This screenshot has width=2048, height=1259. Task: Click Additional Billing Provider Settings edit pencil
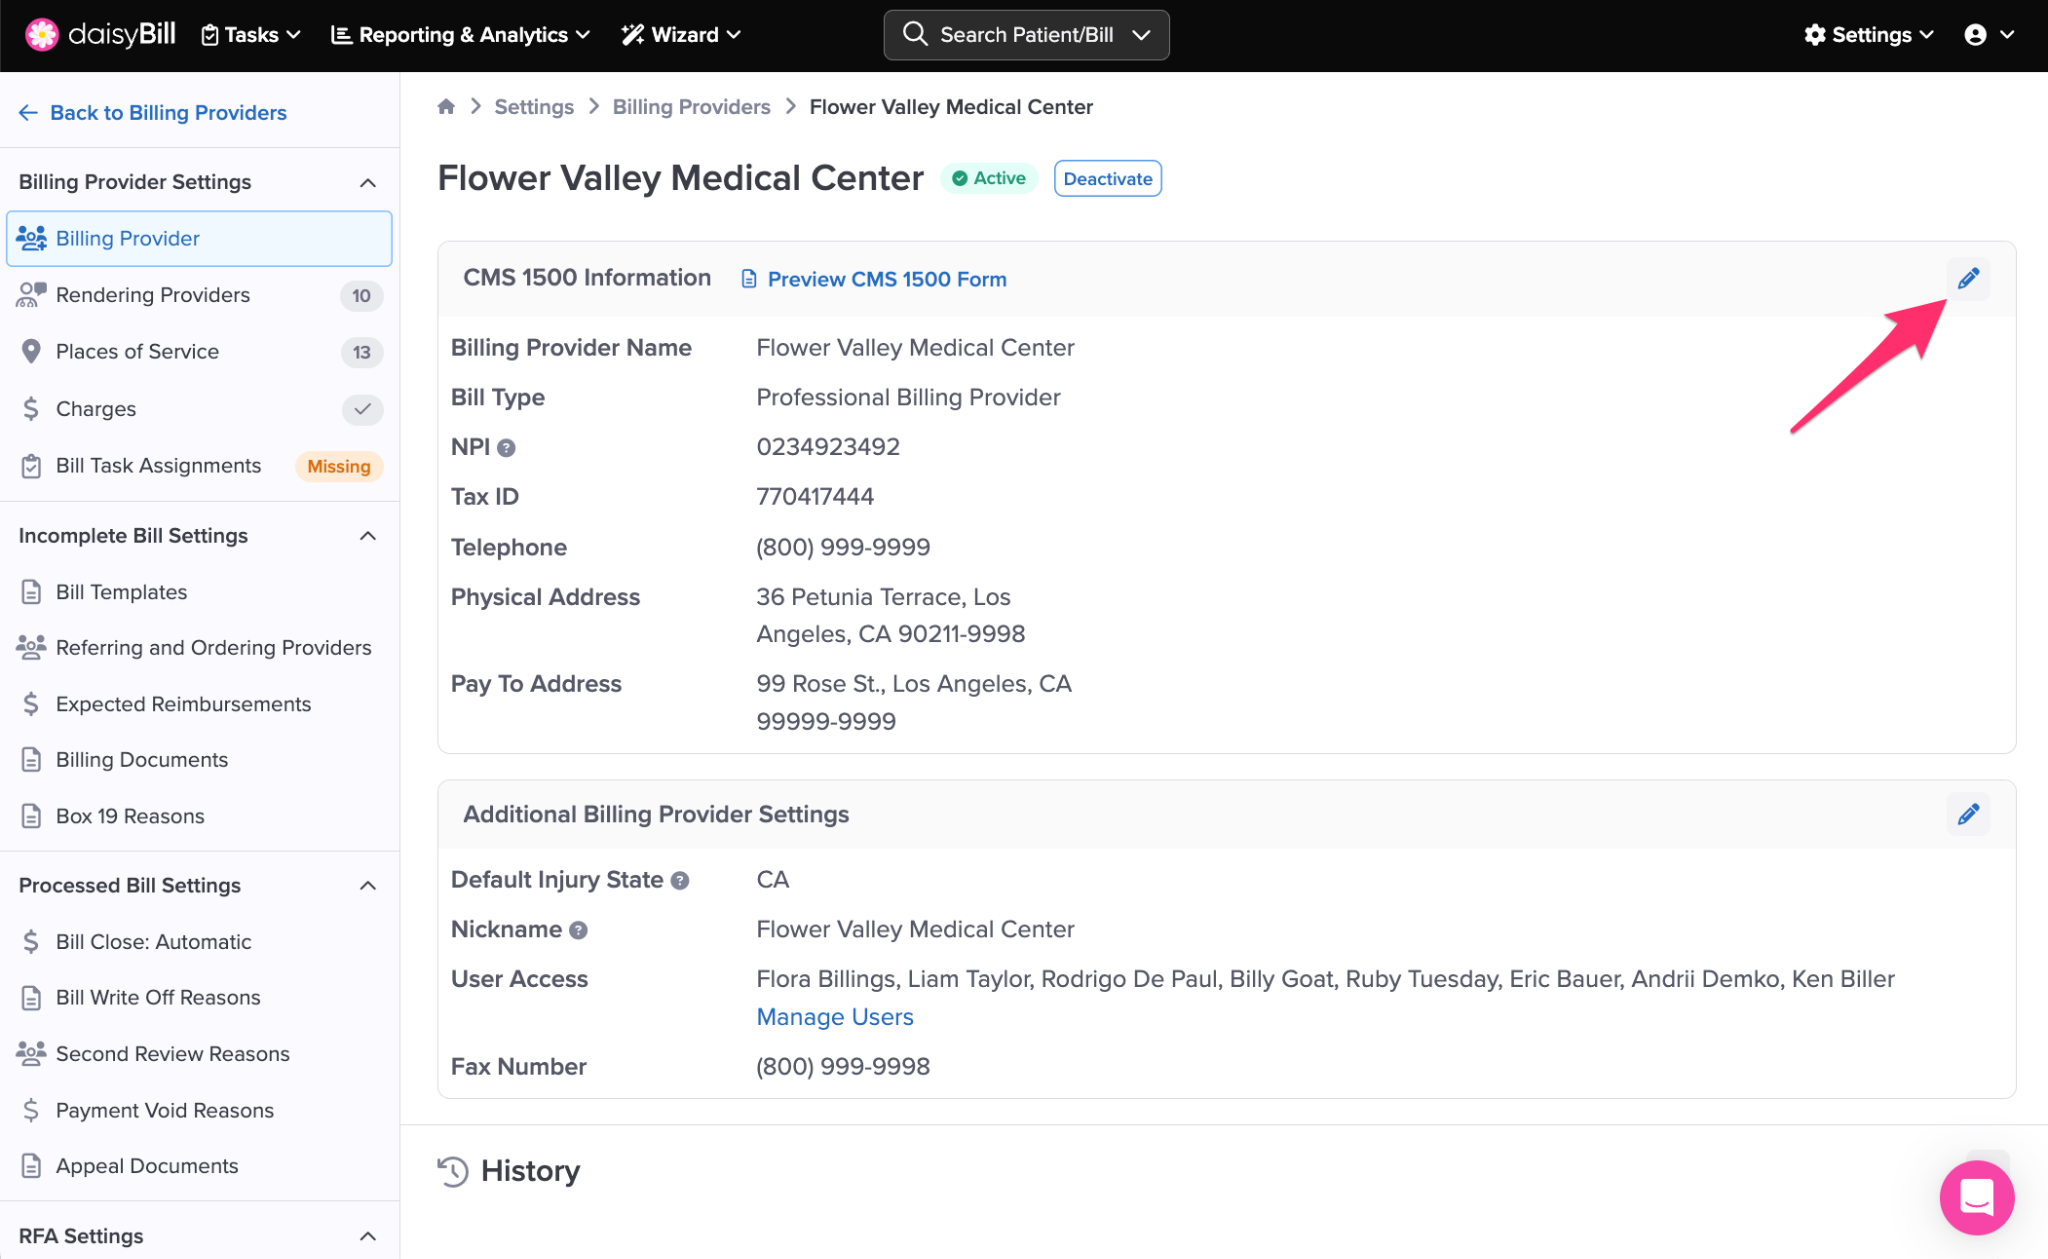point(1967,814)
